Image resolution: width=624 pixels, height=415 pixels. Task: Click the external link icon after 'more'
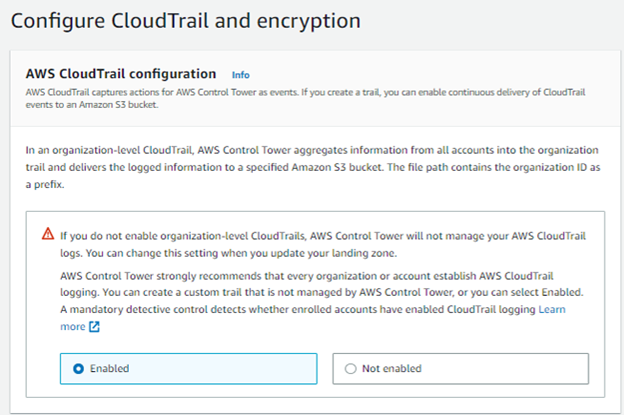pyautogui.click(x=94, y=327)
